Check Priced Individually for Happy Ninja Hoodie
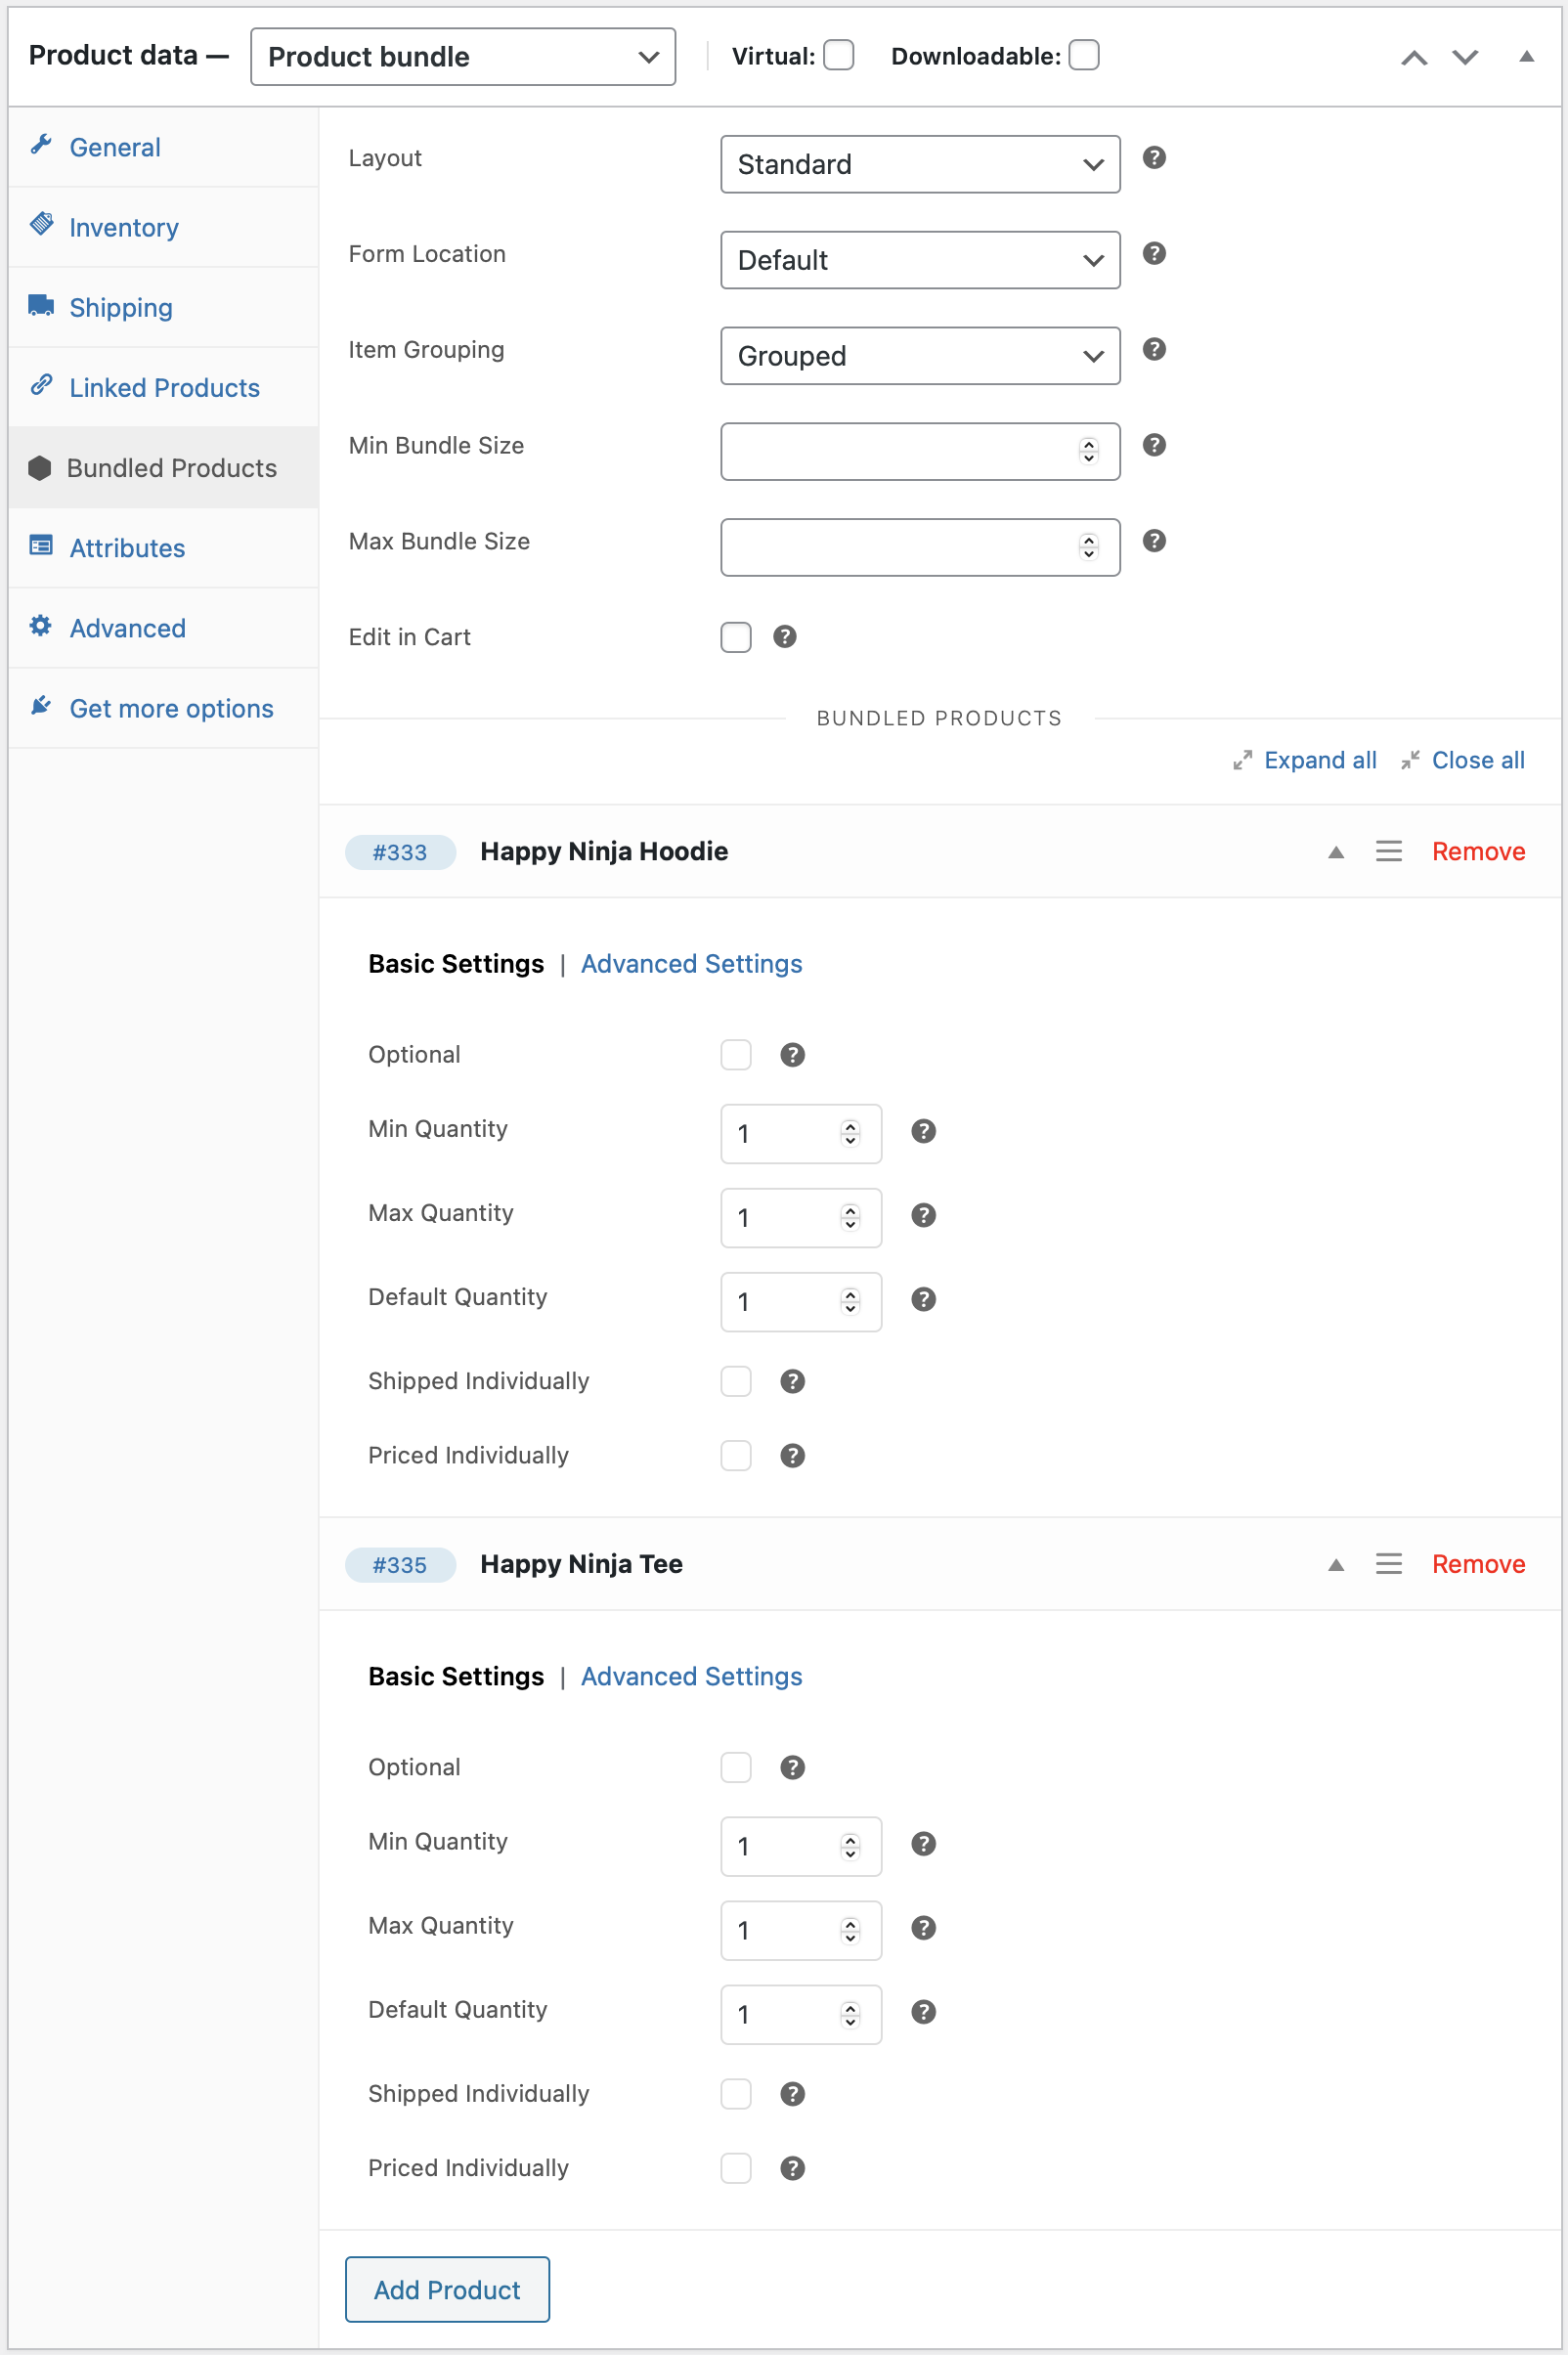1568x2355 pixels. [736, 1456]
